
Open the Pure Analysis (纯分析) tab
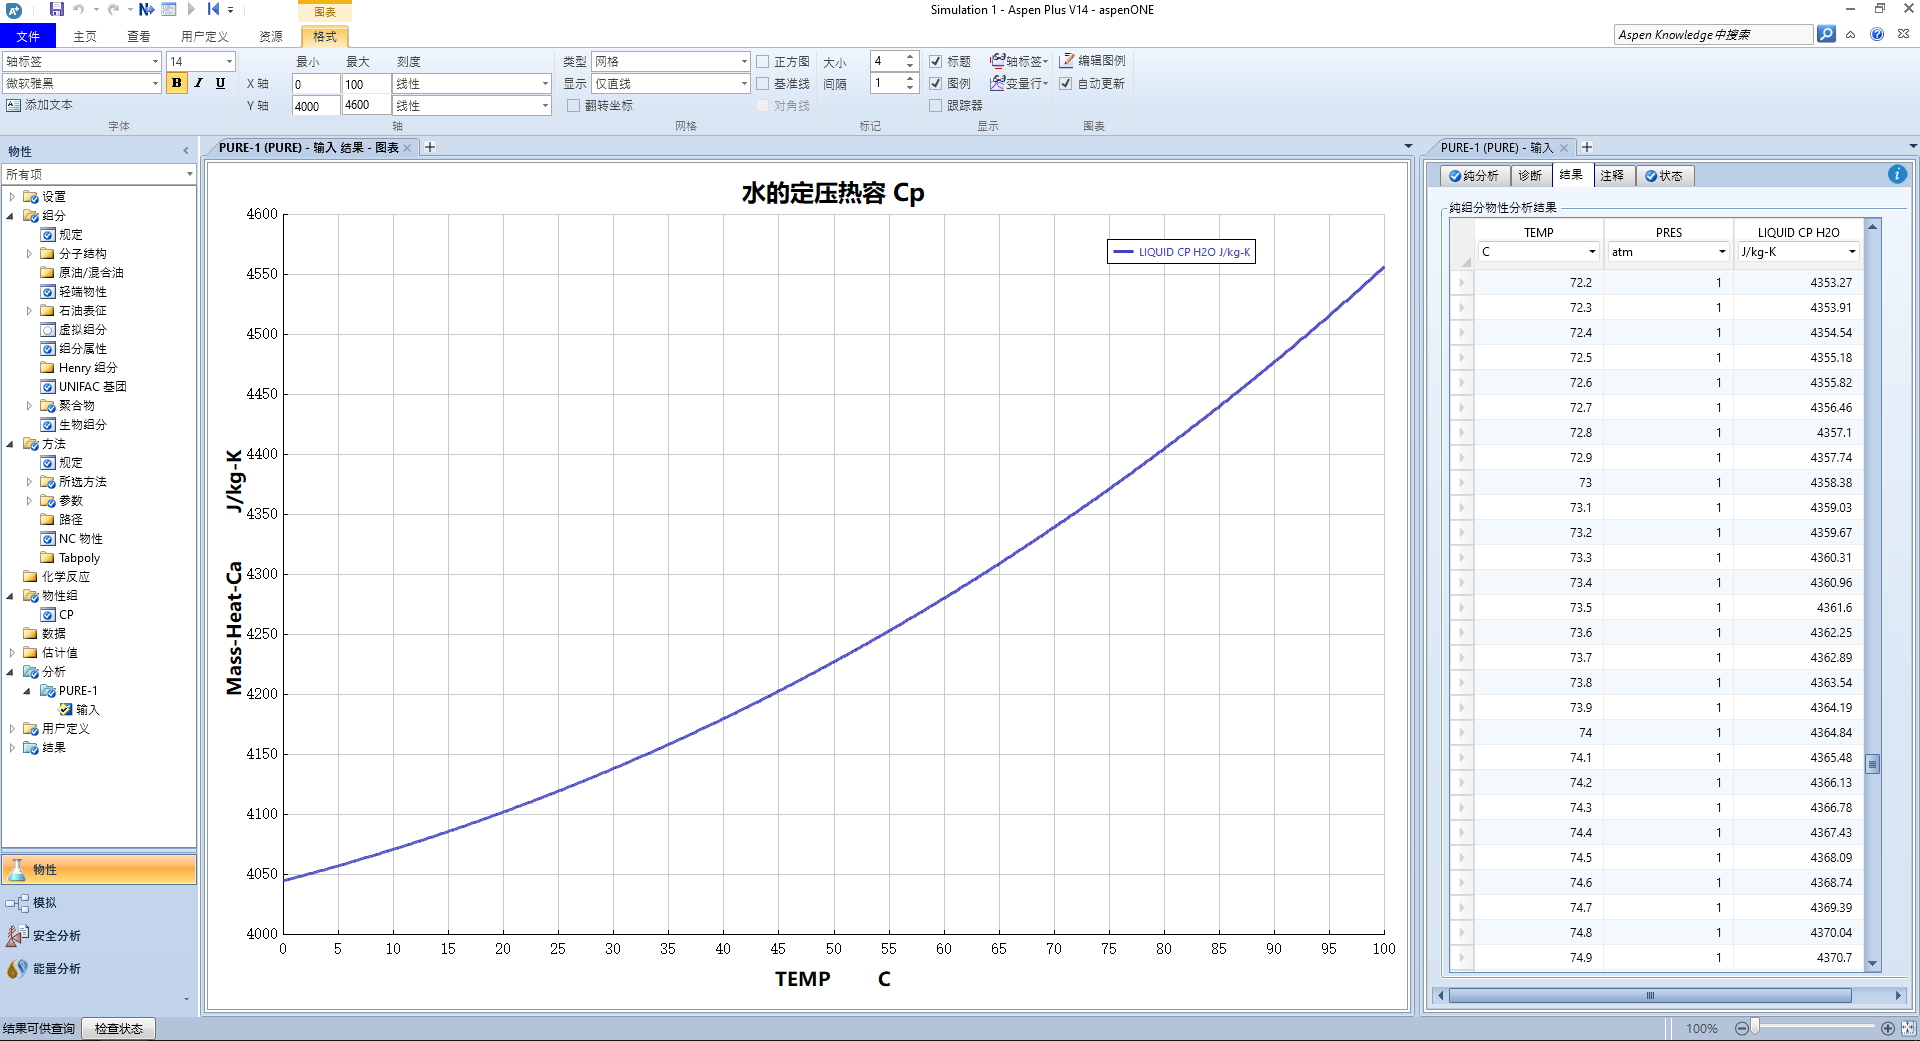pos(1475,176)
